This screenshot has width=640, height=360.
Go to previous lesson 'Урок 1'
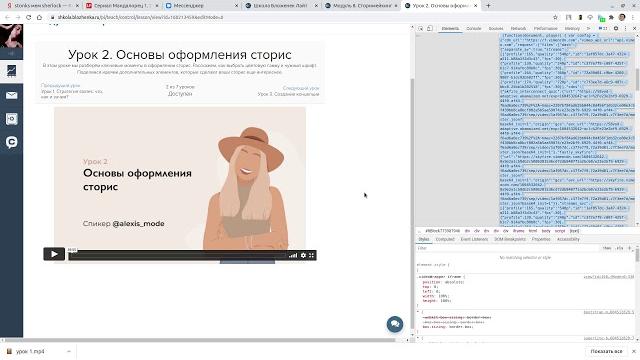(71, 94)
